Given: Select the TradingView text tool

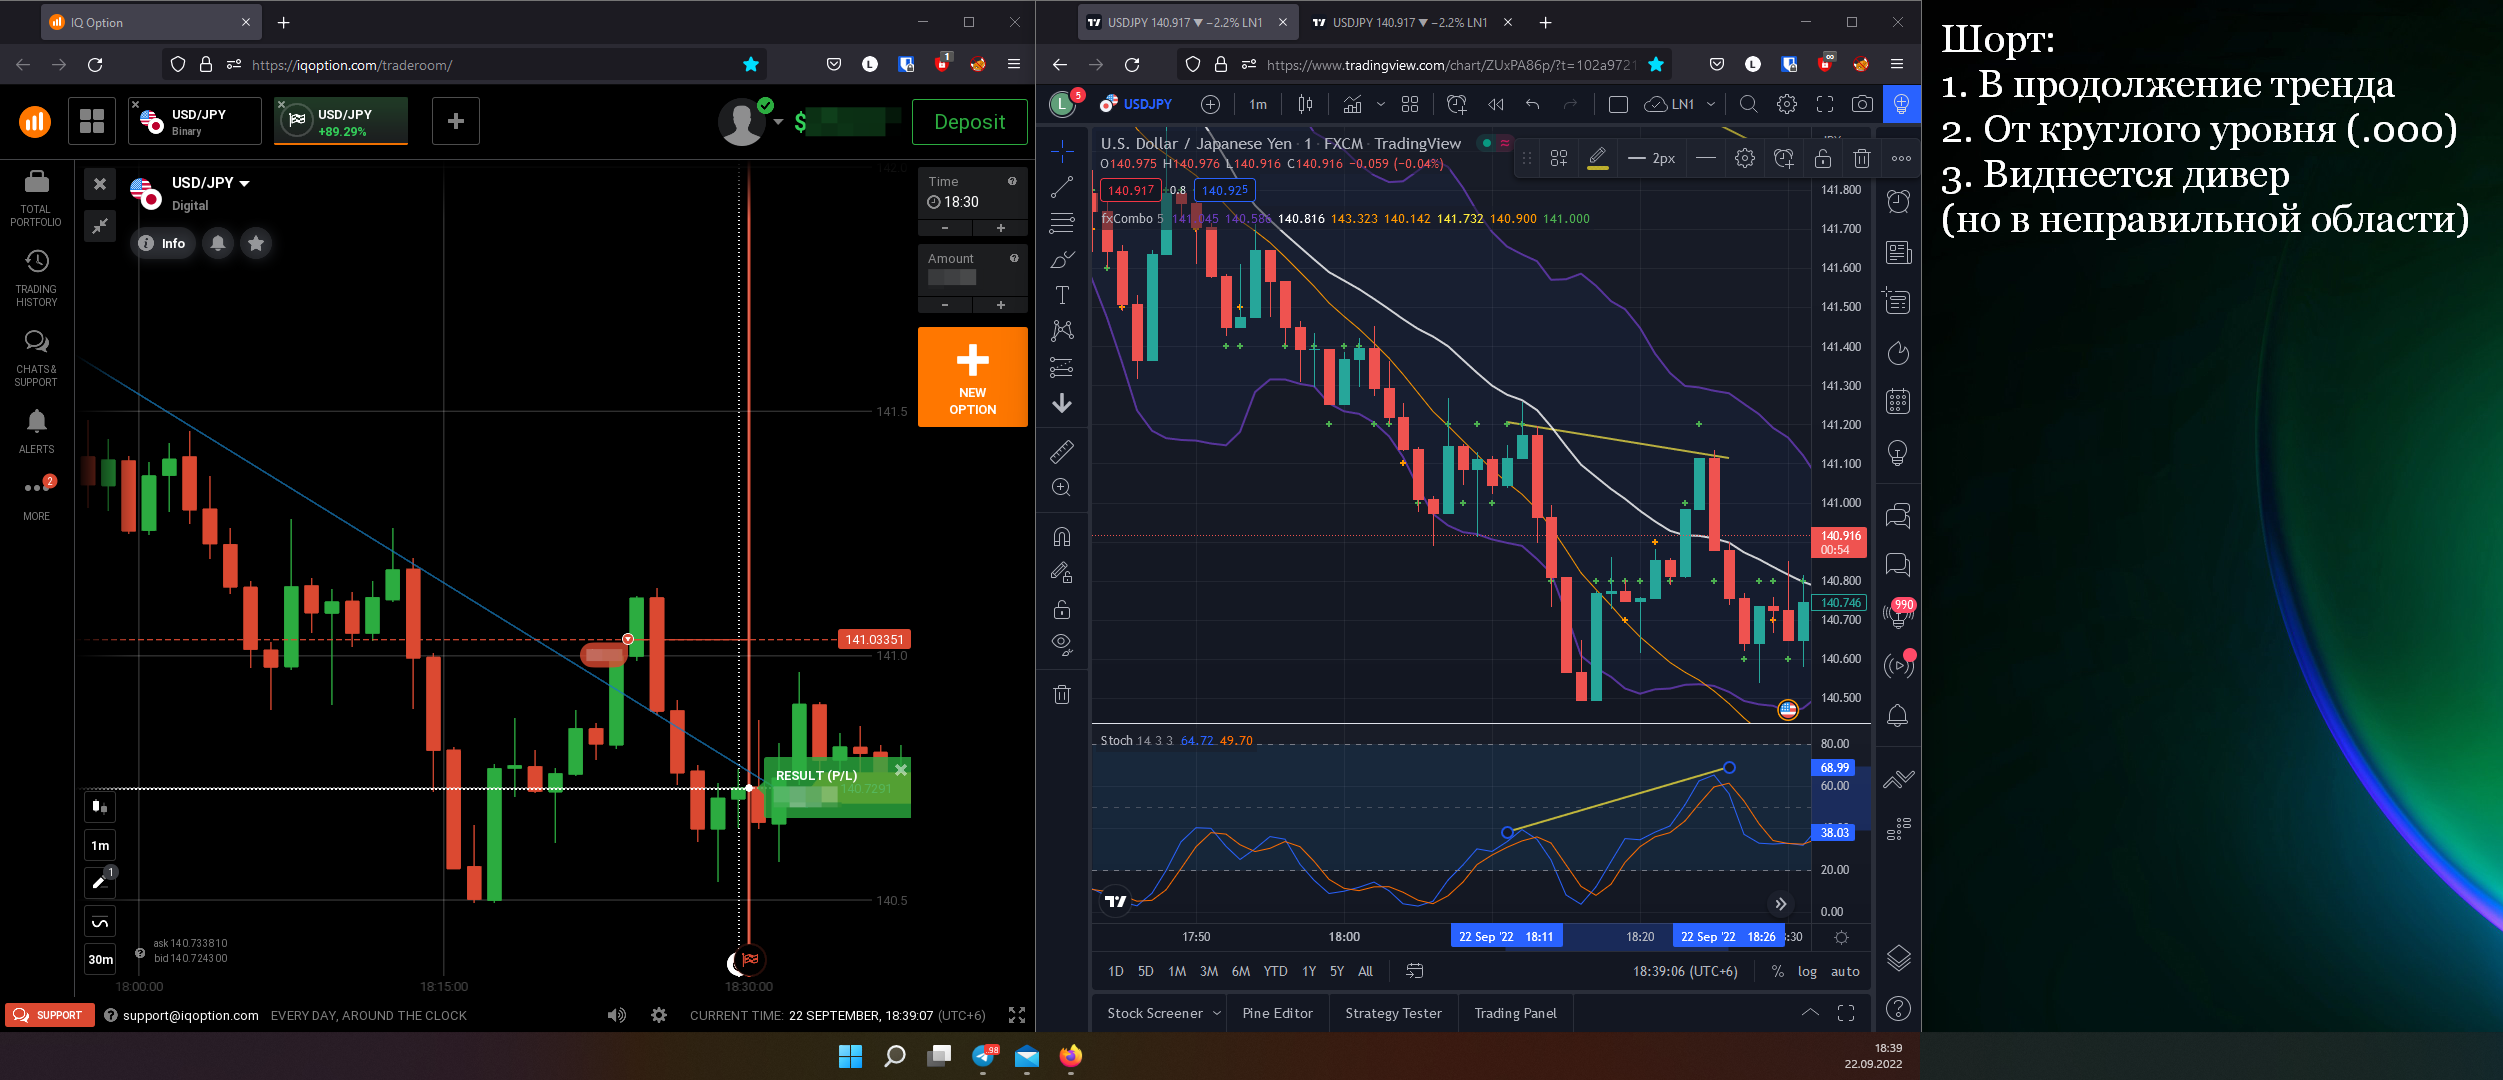Looking at the screenshot, I should 1062,295.
